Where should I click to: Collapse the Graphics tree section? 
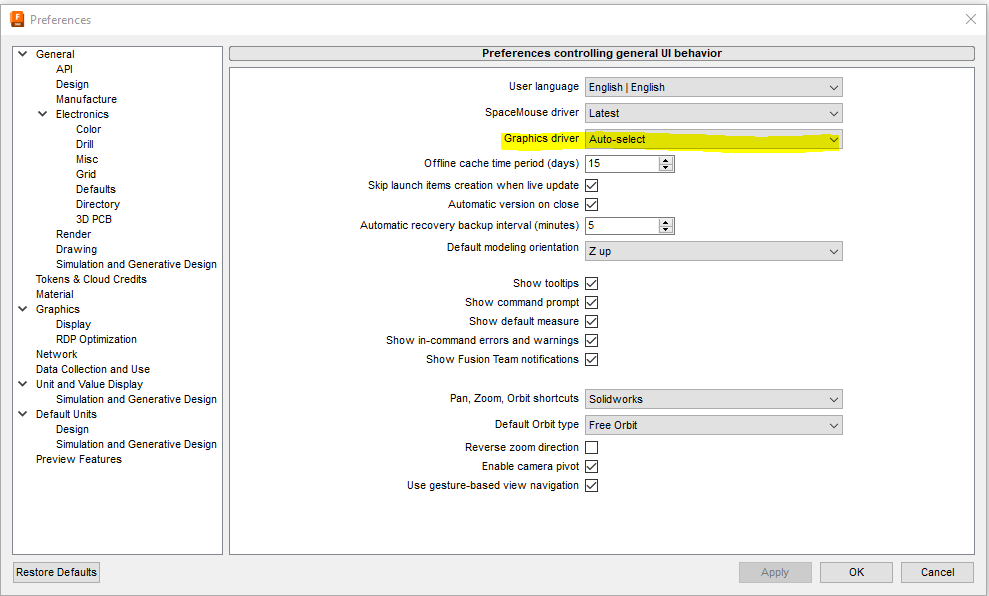pos(22,309)
